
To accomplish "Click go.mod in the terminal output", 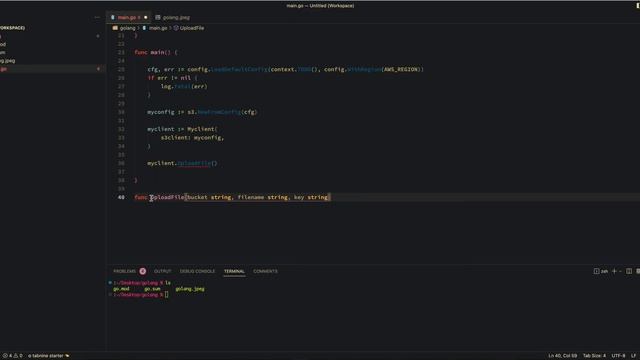I will (x=121, y=289).
